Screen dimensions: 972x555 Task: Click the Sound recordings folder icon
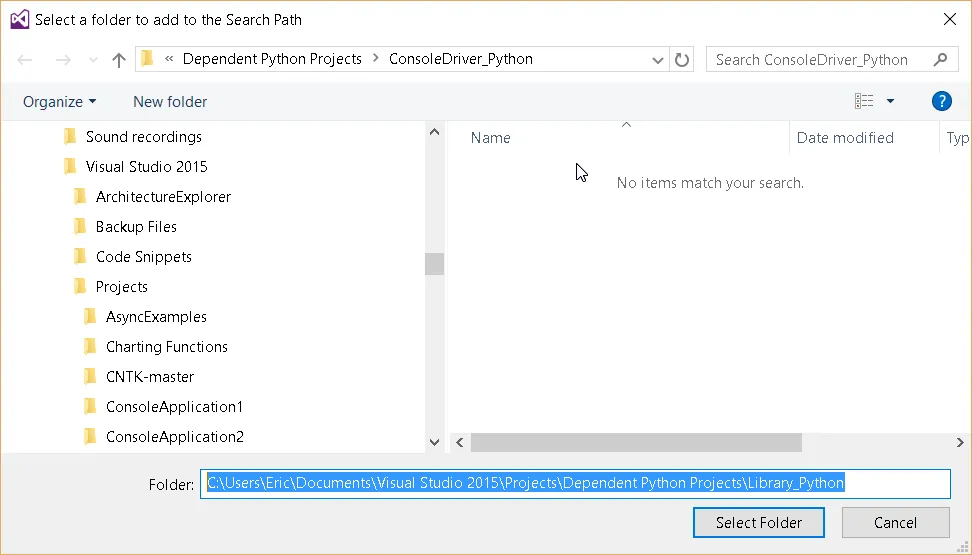[x=70, y=137]
